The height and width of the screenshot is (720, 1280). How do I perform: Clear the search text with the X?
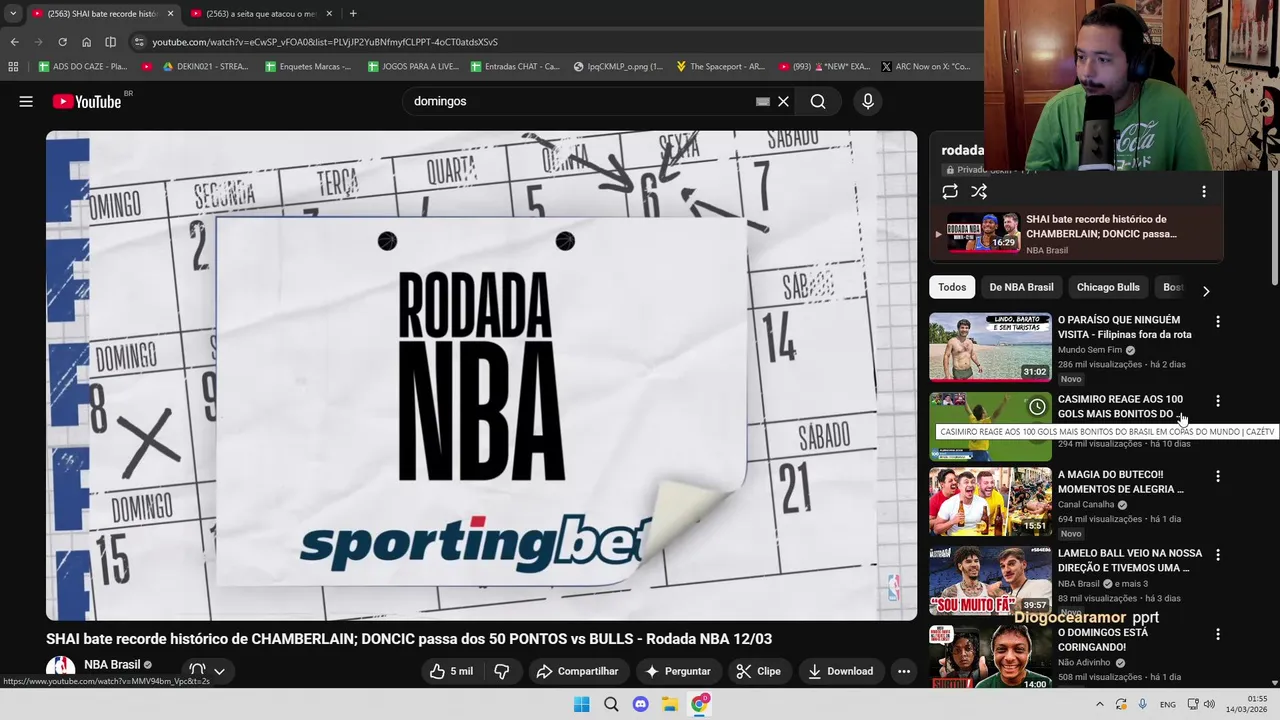point(783,101)
